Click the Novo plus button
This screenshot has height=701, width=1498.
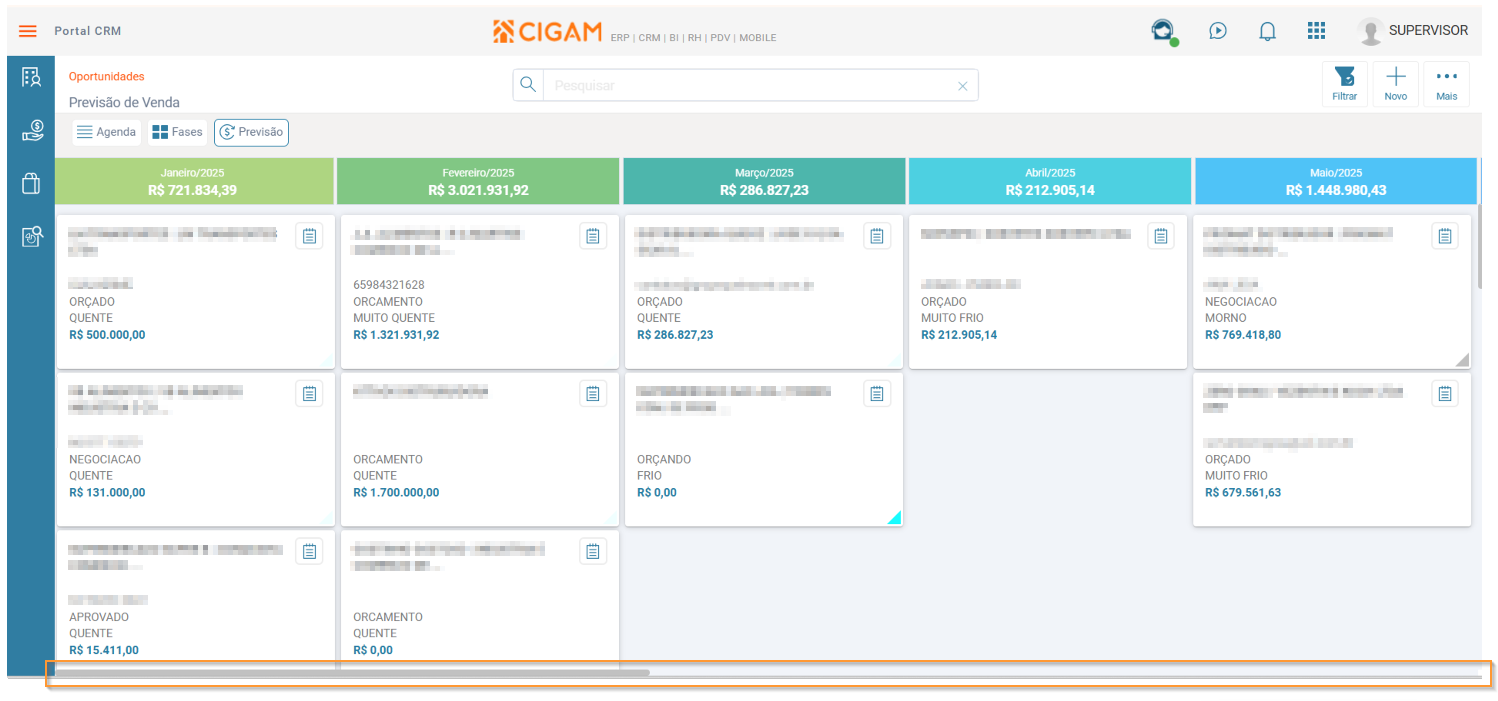coord(1396,84)
